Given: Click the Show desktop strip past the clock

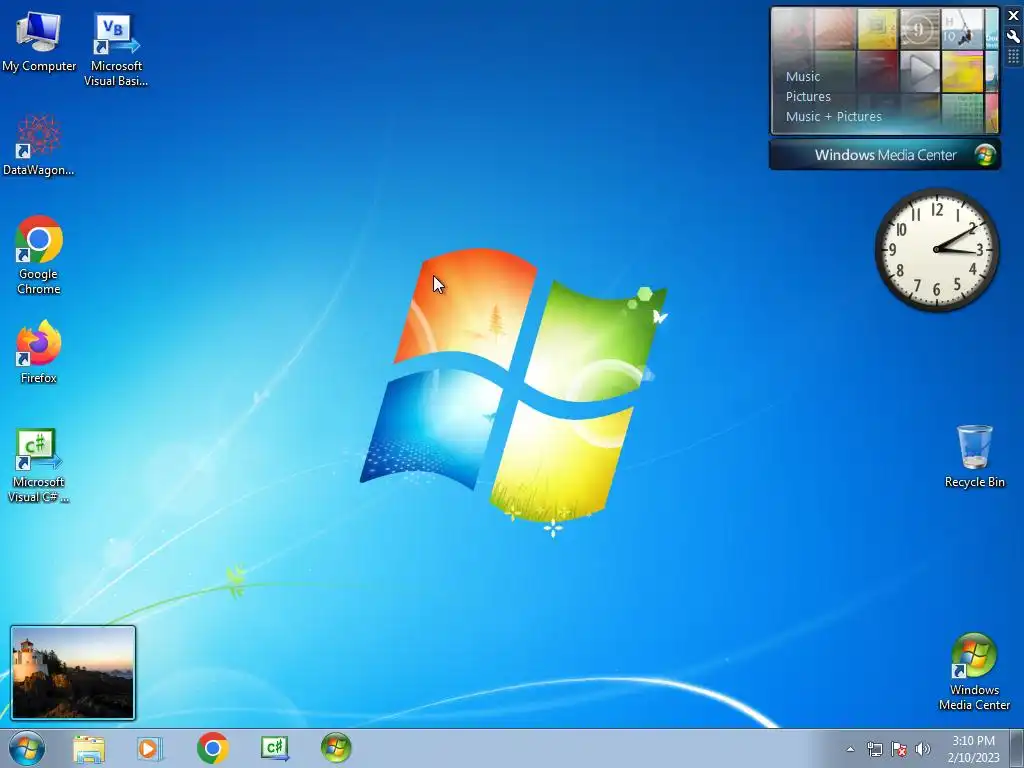Looking at the screenshot, I should click(x=1017, y=749).
